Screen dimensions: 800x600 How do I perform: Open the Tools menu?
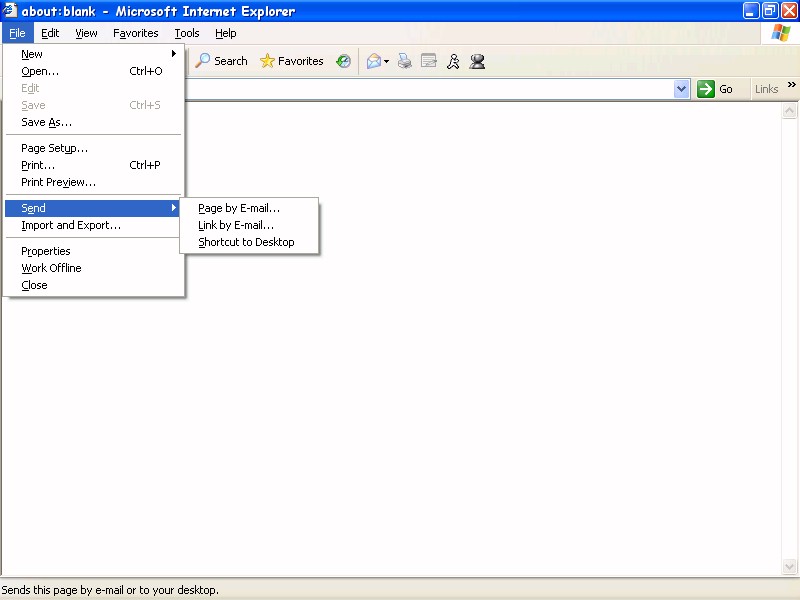click(187, 33)
